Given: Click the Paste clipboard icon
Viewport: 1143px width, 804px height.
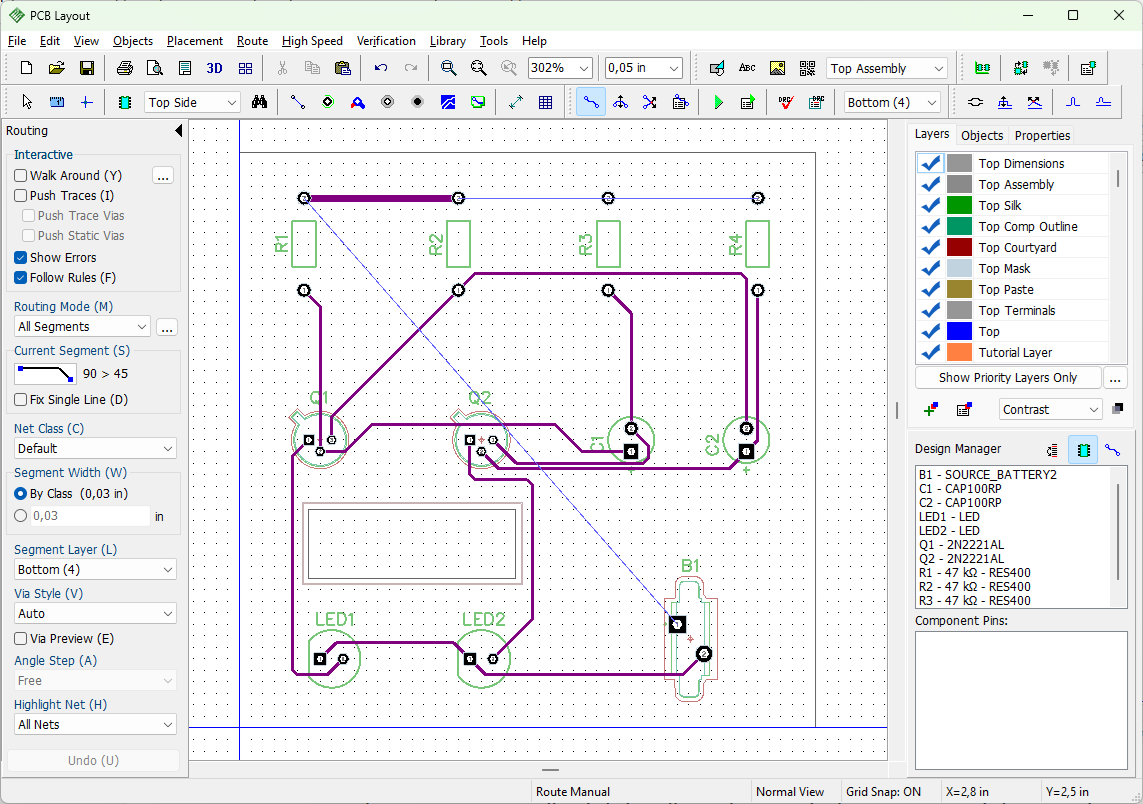Looking at the screenshot, I should pyautogui.click(x=343, y=68).
